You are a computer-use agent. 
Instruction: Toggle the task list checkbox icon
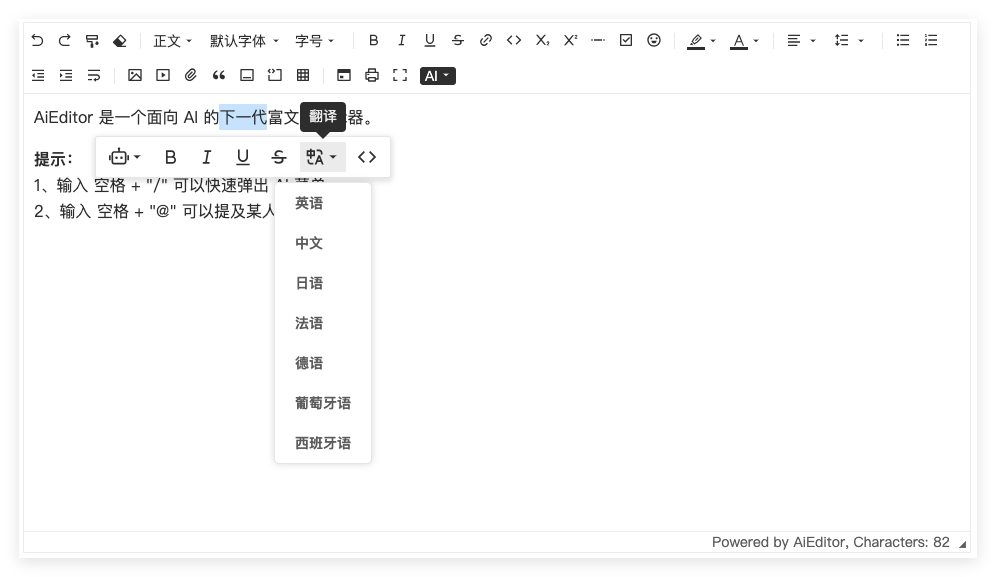click(x=626, y=41)
